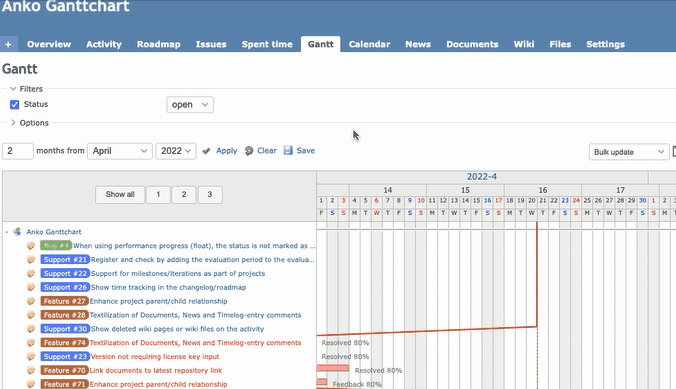
Task: Click the issue icon beside Feature #71
Action: tap(31, 384)
